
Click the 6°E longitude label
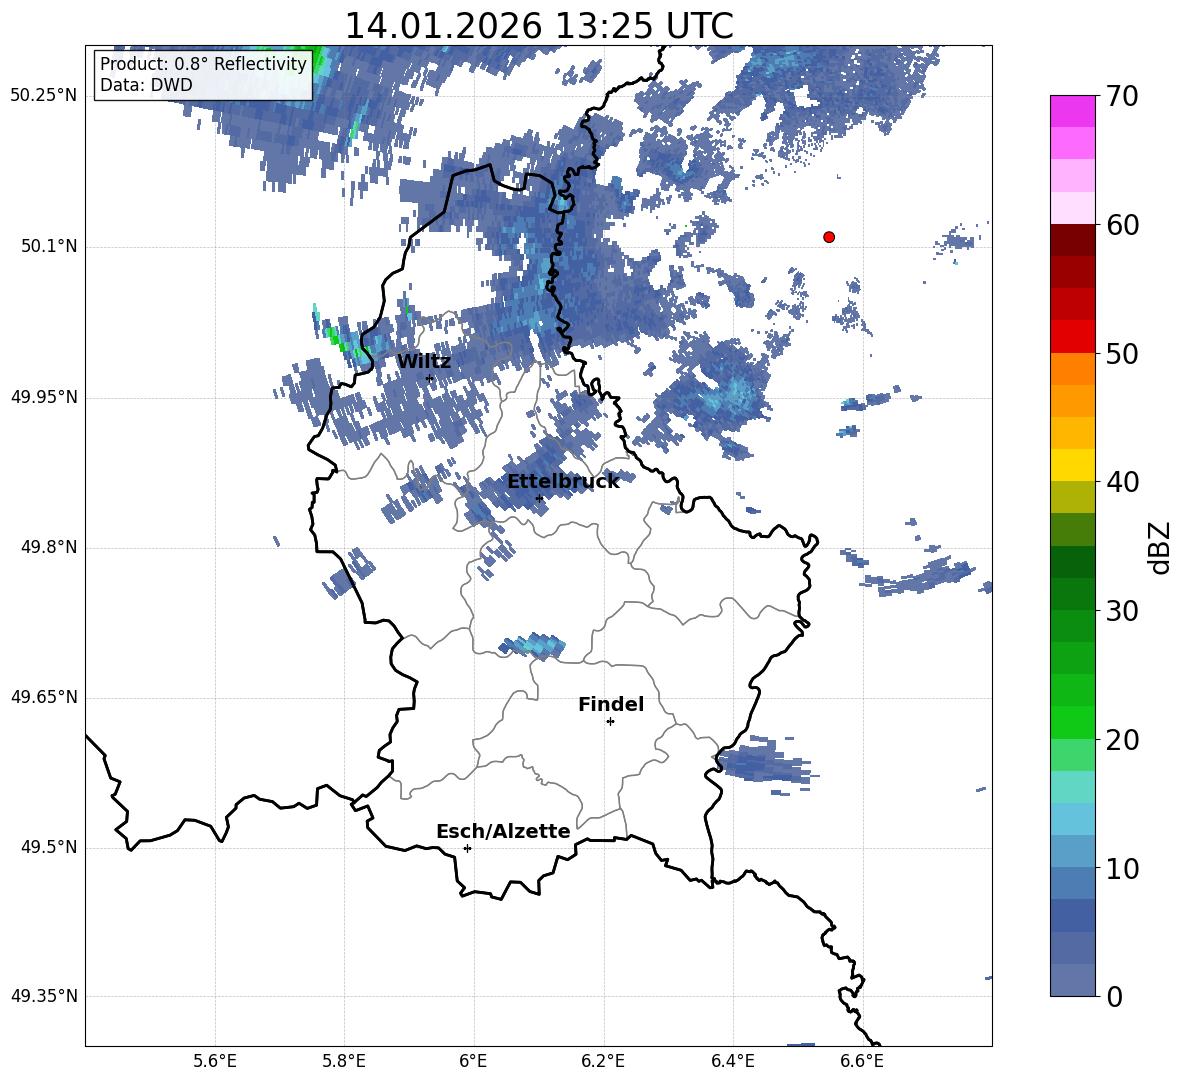coord(473,1061)
